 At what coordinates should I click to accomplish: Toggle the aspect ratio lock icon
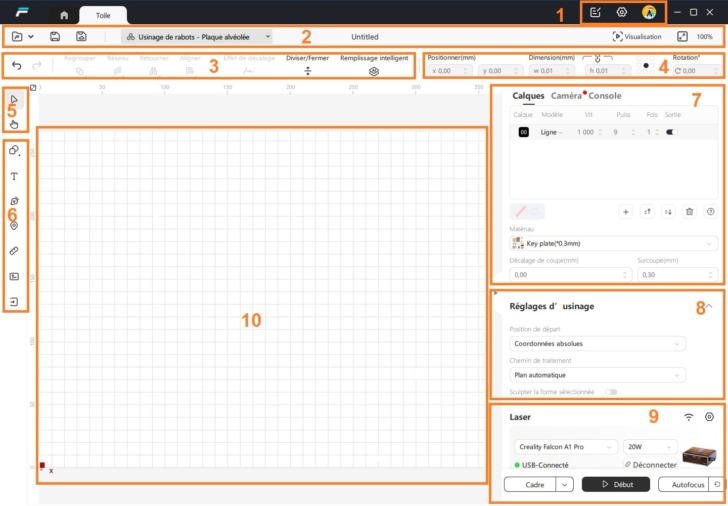click(x=598, y=59)
